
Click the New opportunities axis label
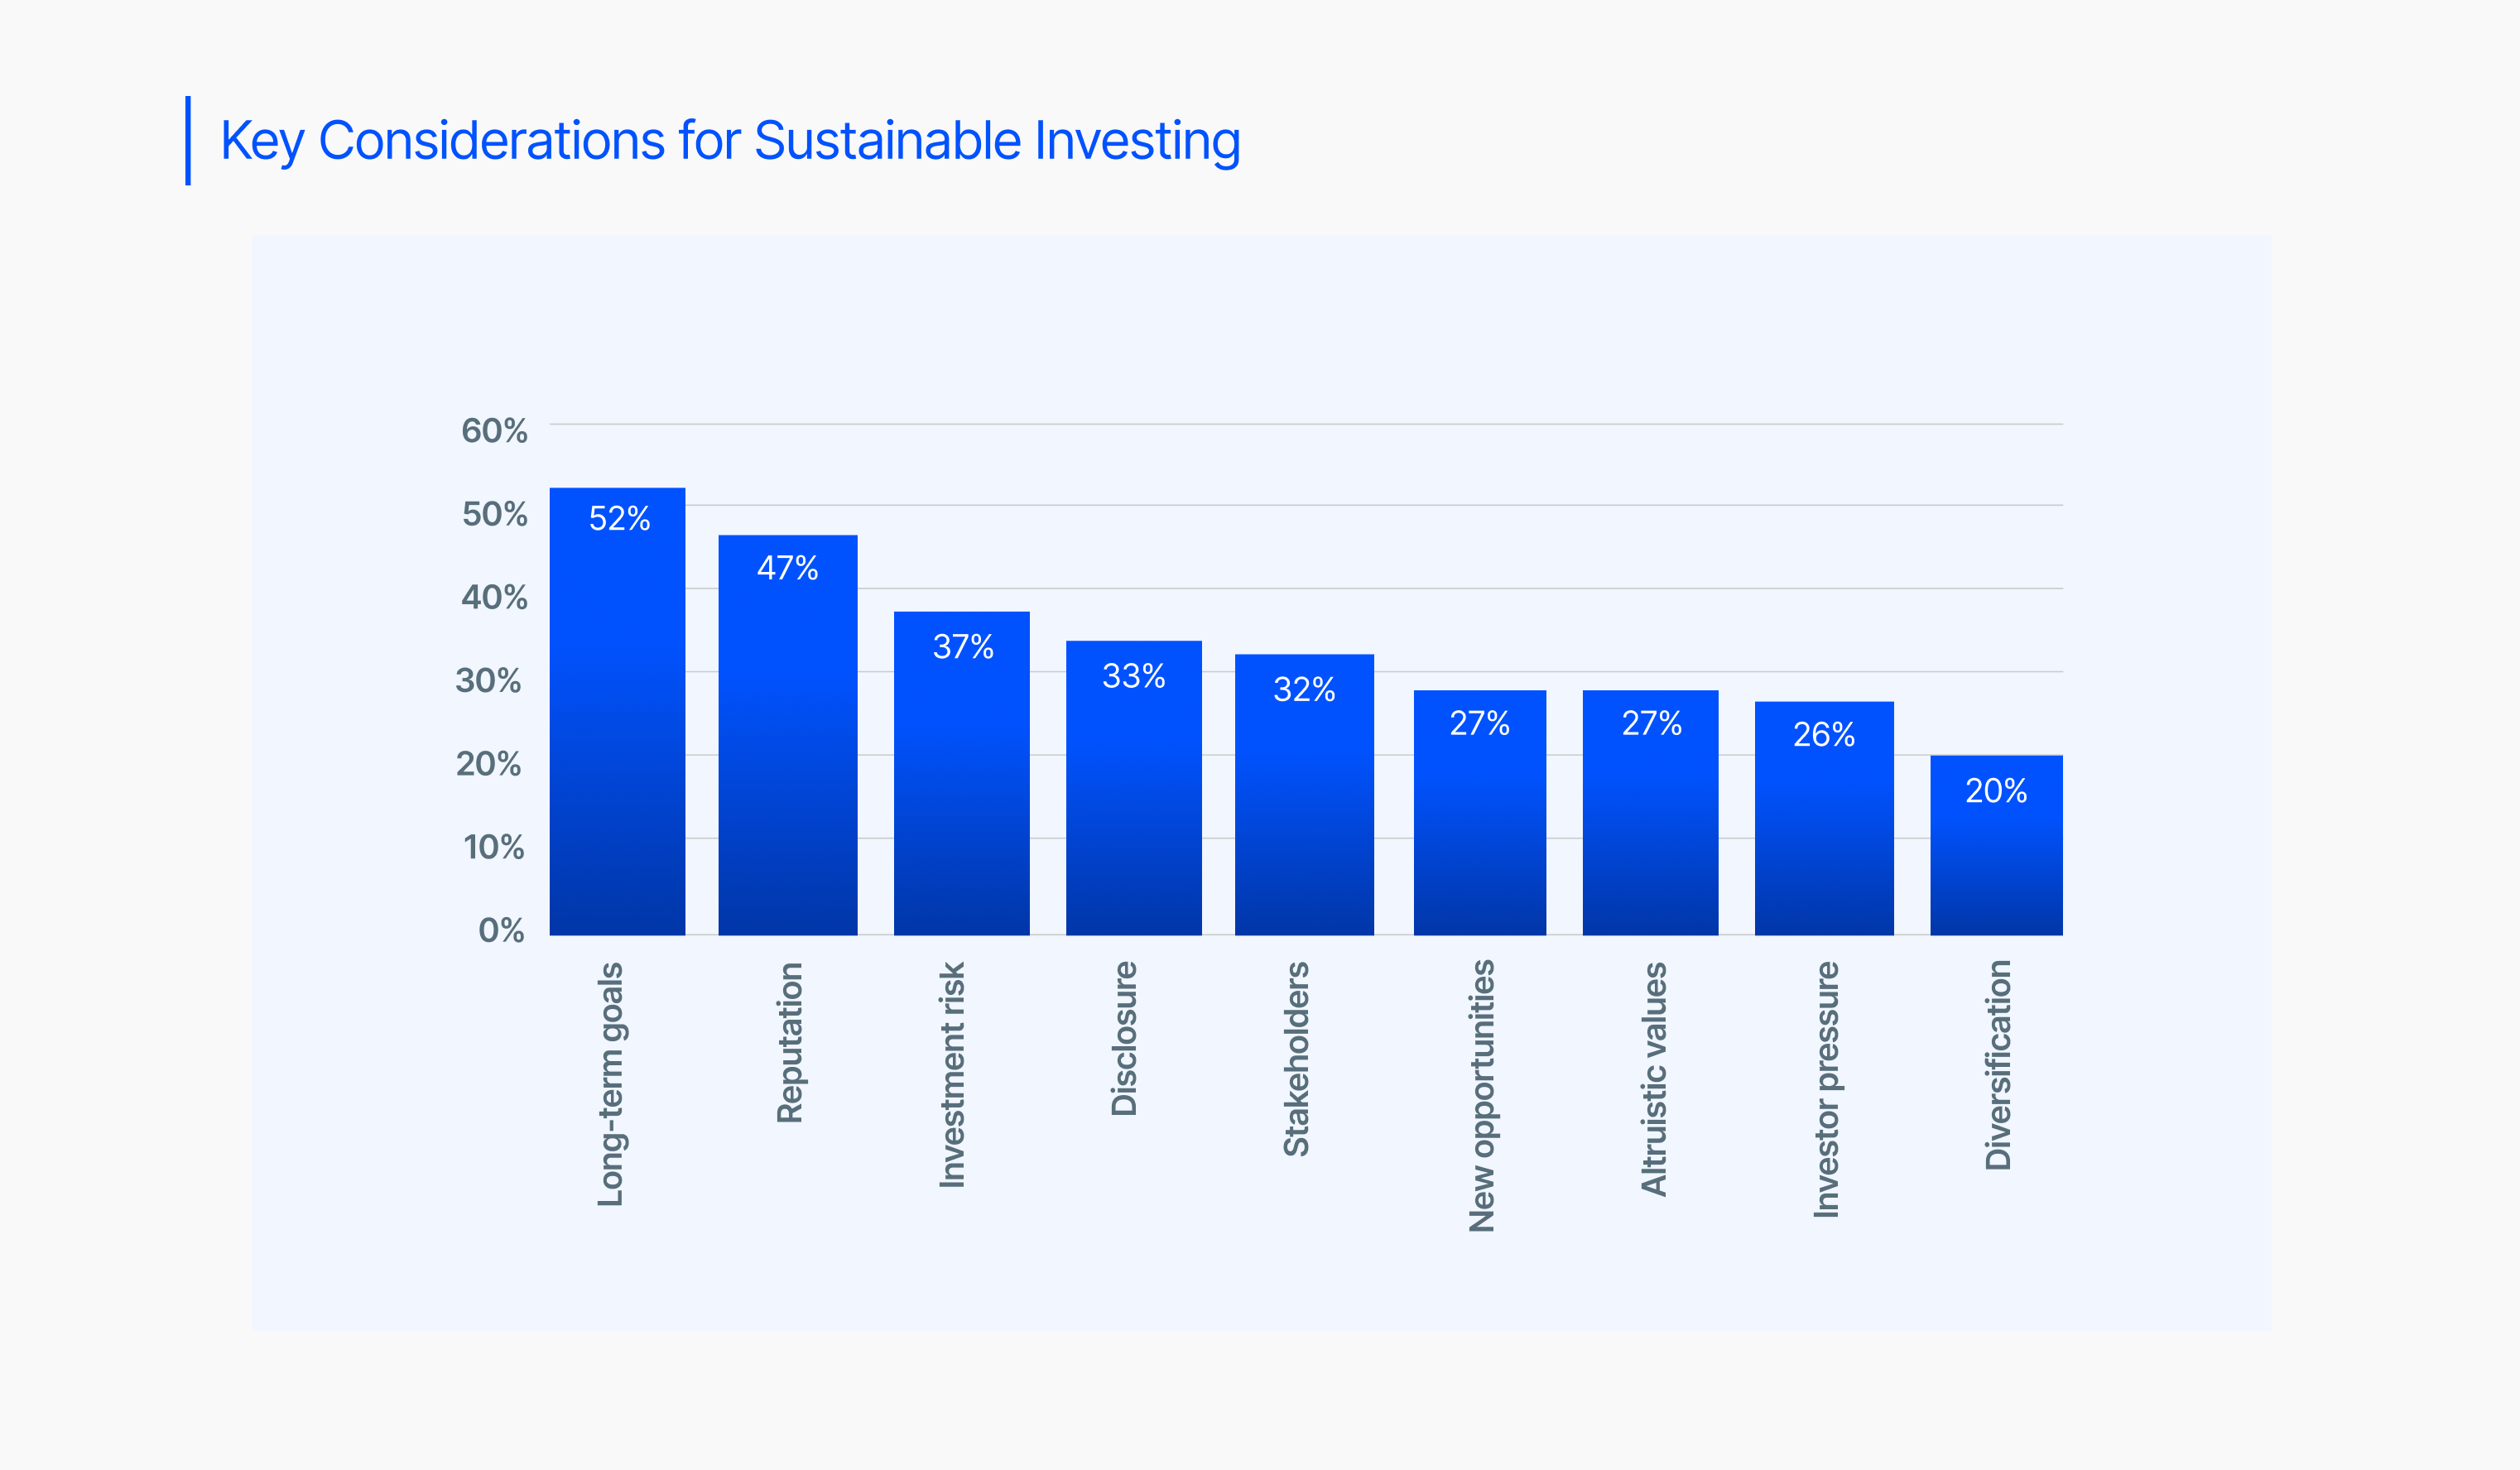point(1481,1096)
